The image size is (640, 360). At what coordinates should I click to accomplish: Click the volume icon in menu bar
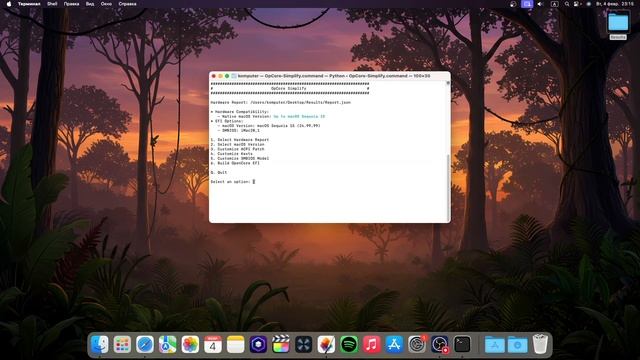point(540,4)
